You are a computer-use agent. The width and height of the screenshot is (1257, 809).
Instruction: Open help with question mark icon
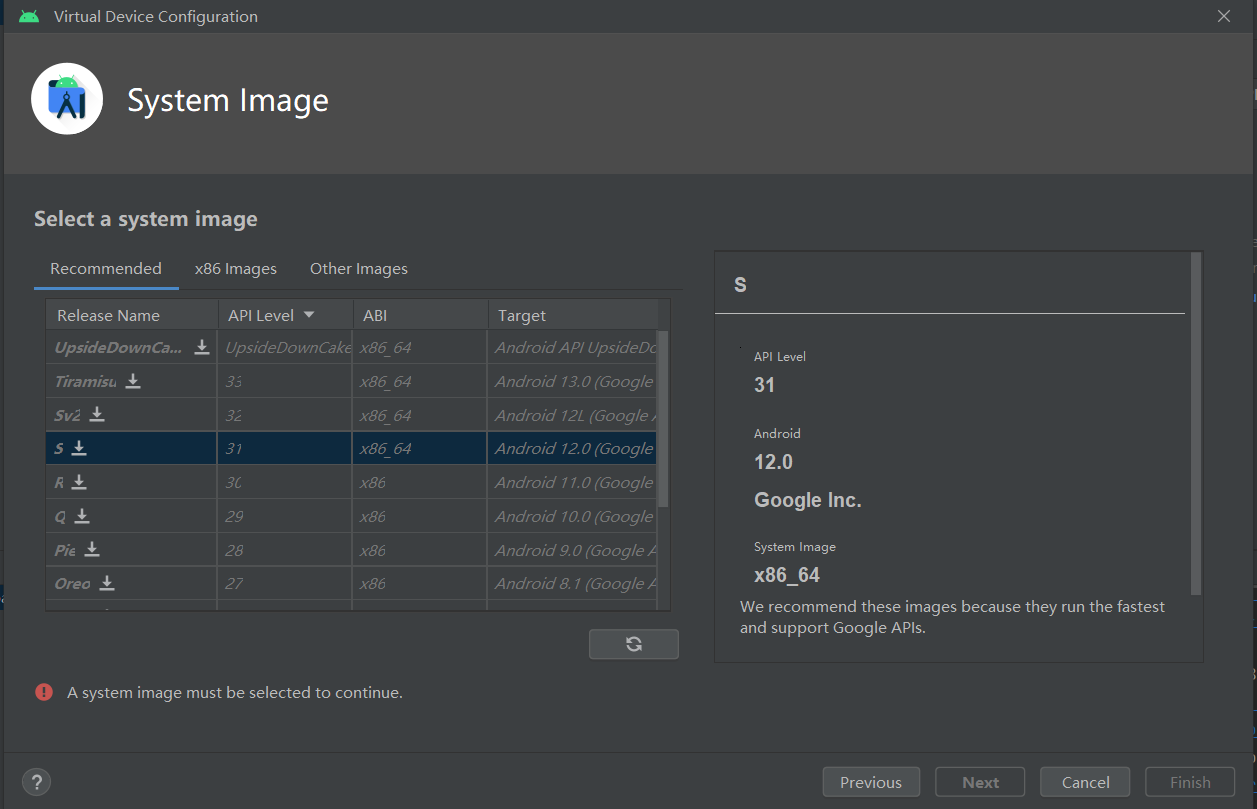pos(36,782)
